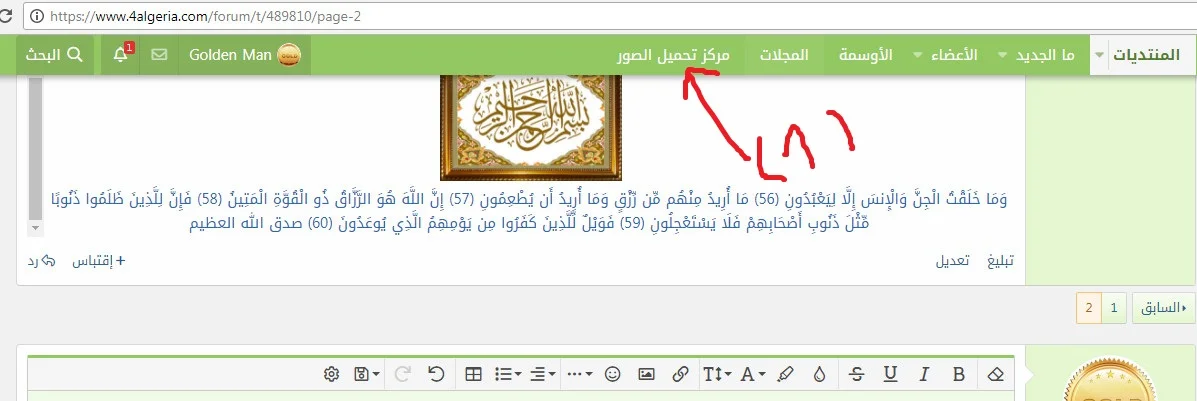Insert a link using the chain icon
The width and height of the screenshot is (1197, 401).
(680, 374)
